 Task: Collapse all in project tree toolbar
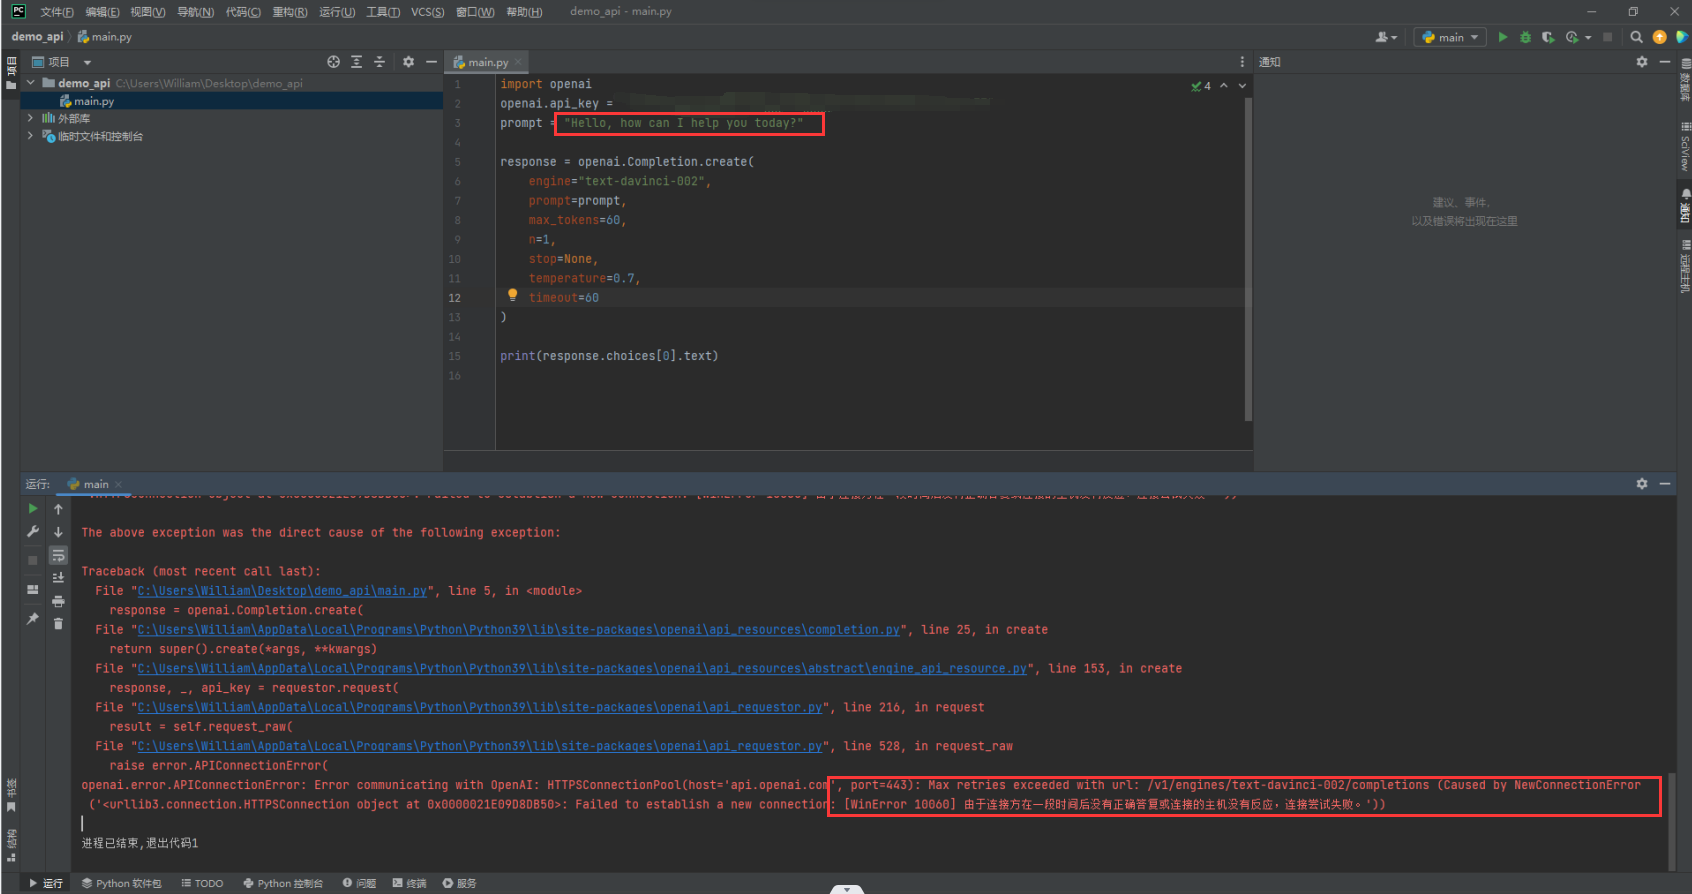(379, 62)
